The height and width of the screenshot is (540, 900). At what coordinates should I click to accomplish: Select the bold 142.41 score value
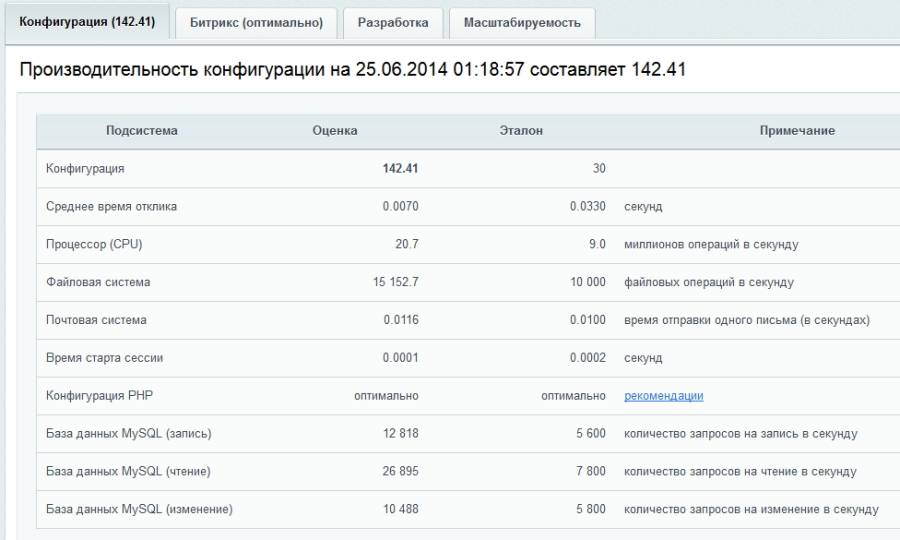[x=400, y=169]
